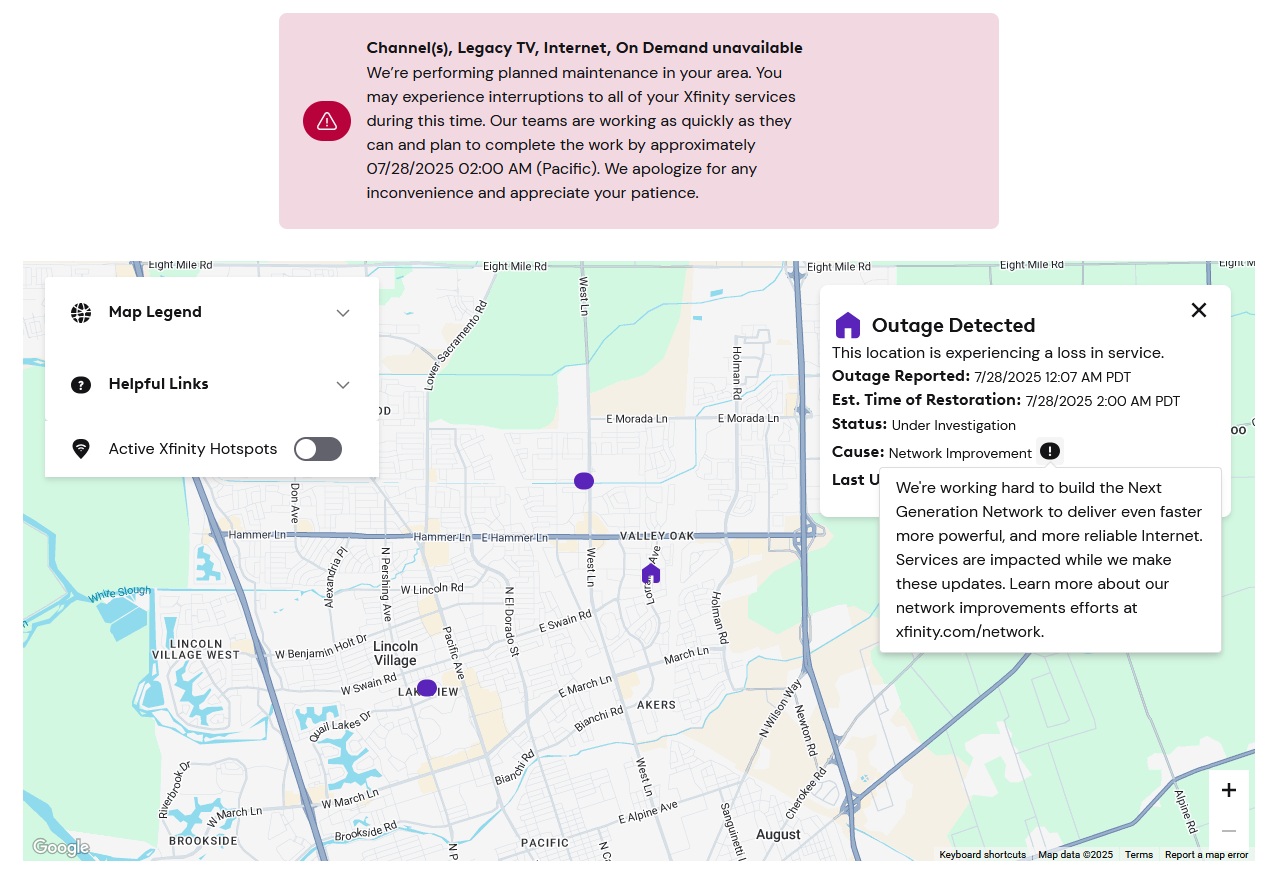
Task: Click the 'Network Improvement' cause text
Action: pos(960,453)
